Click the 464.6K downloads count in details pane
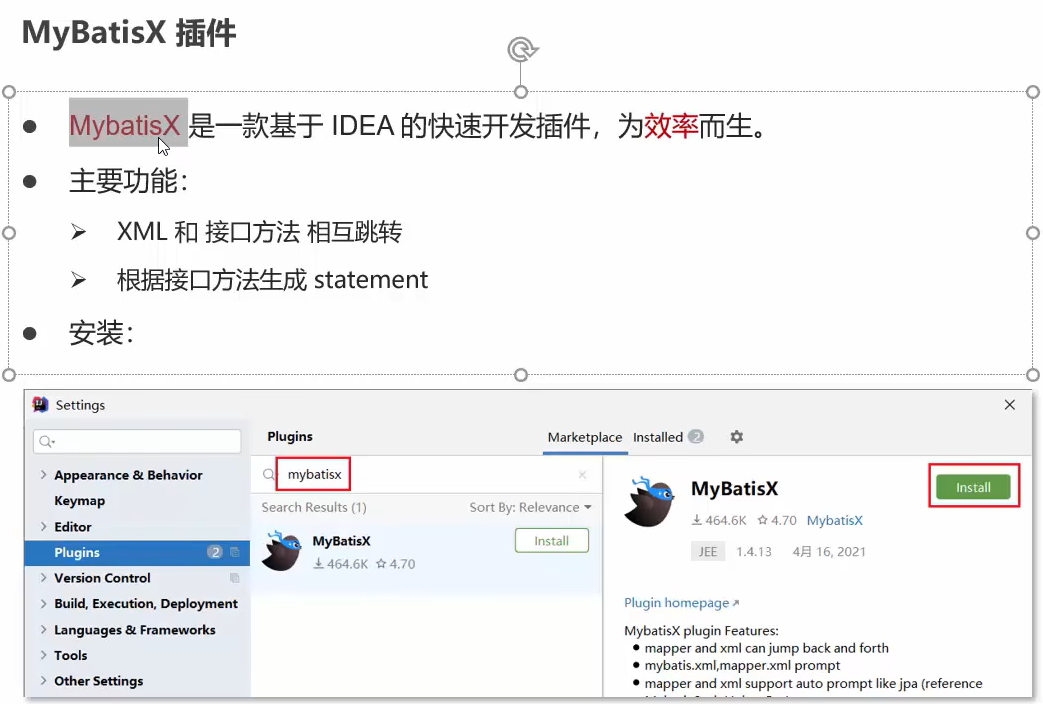Viewport: 1043px width, 704px height. tap(719, 520)
